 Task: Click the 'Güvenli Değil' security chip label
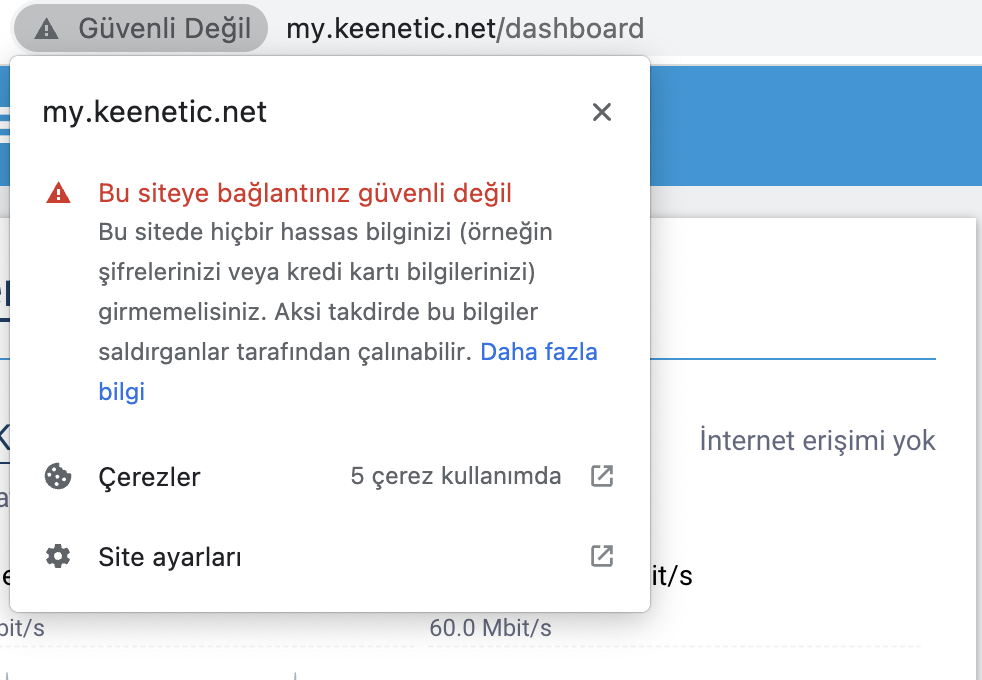(165, 29)
